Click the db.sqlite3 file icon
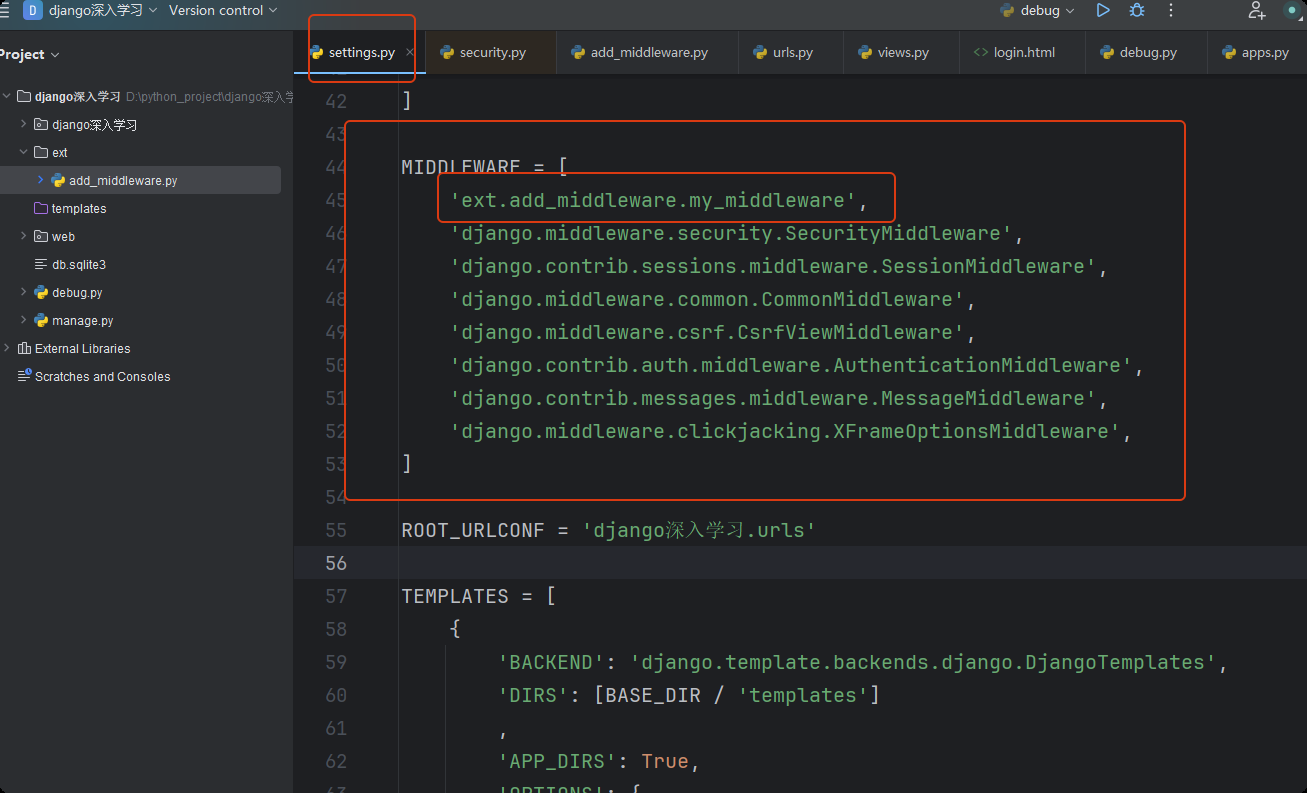Viewport: 1307px width, 793px height. tap(41, 265)
